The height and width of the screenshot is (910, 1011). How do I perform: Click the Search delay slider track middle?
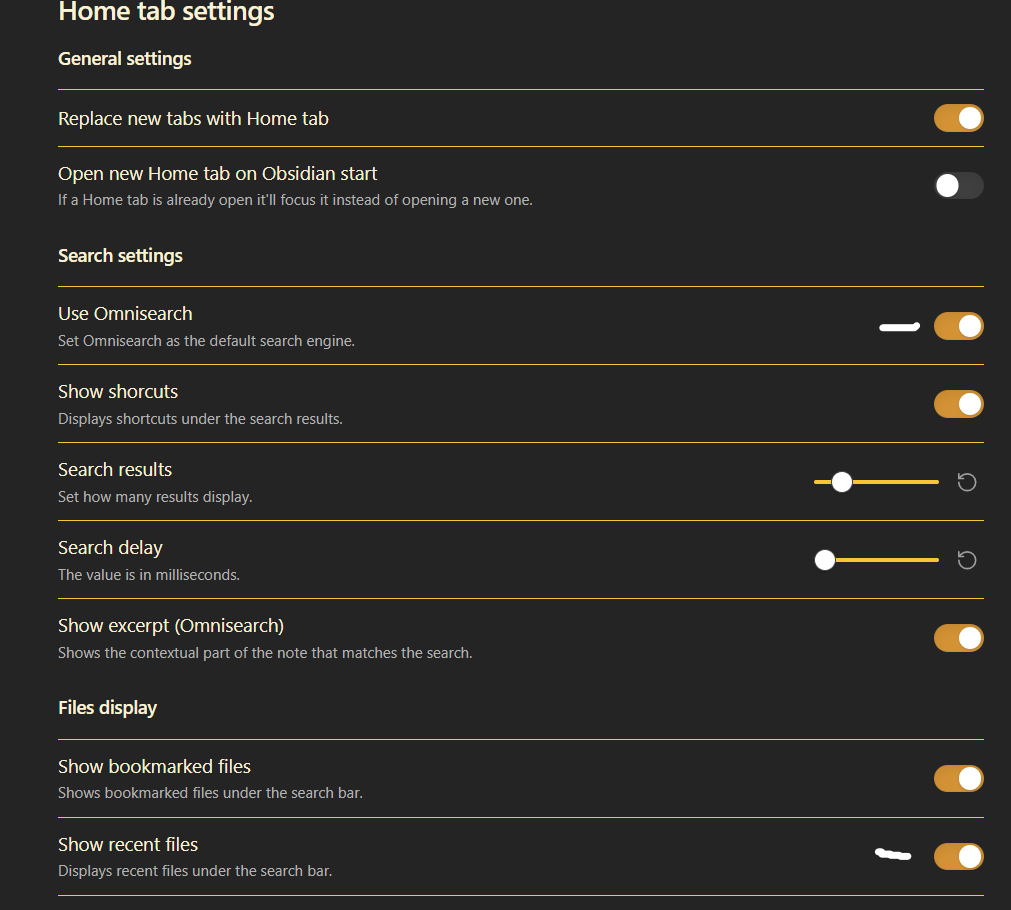pyautogui.click(x=876, y=560)
